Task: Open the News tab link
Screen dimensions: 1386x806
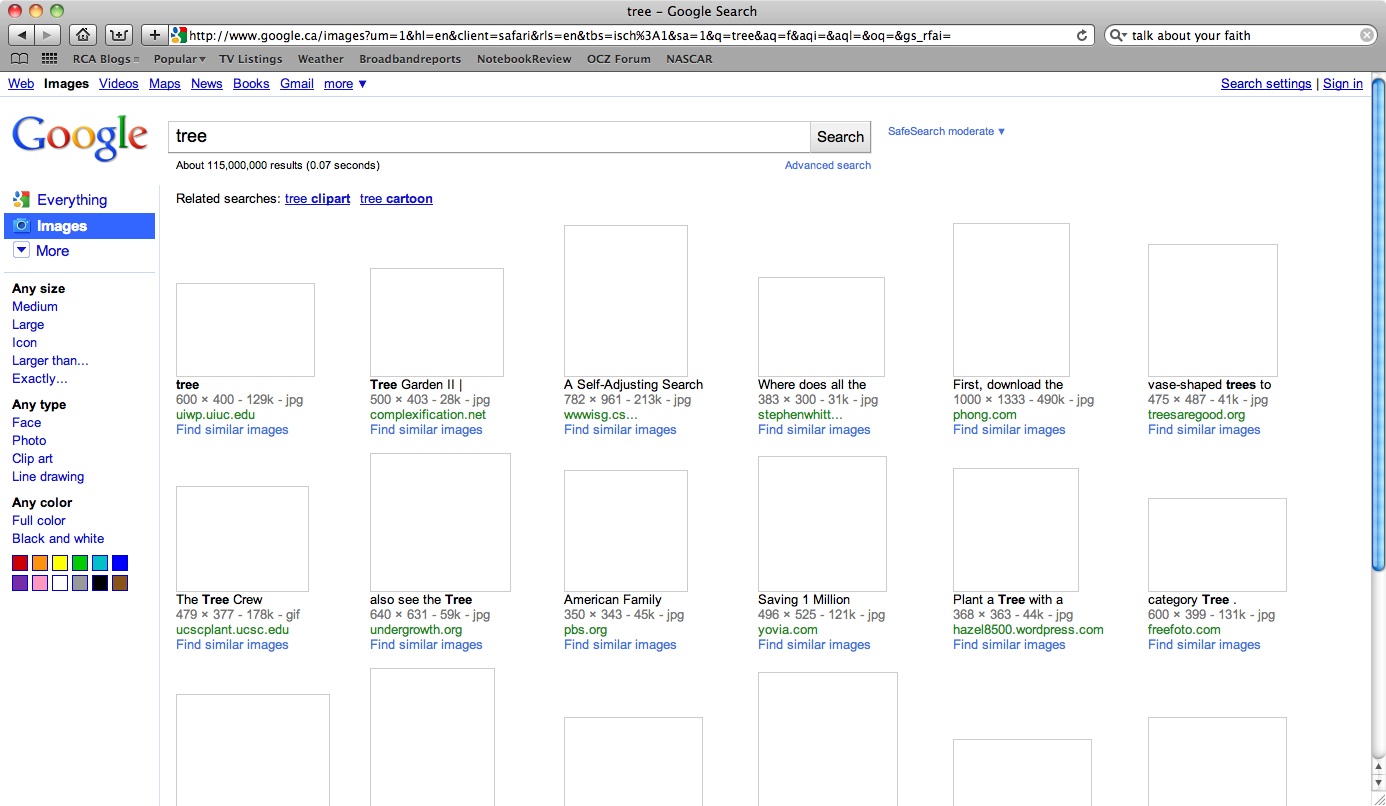Action: pos(207,84)
